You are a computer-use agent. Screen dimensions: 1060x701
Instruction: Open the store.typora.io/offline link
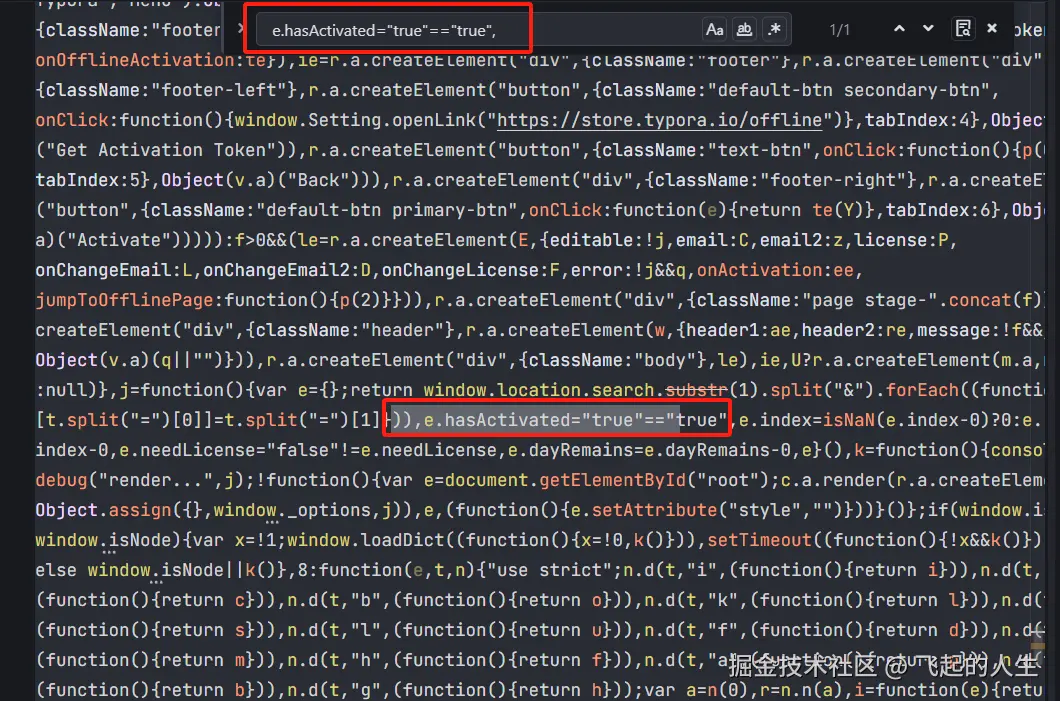pyautogui.click(x=659, y=120)
